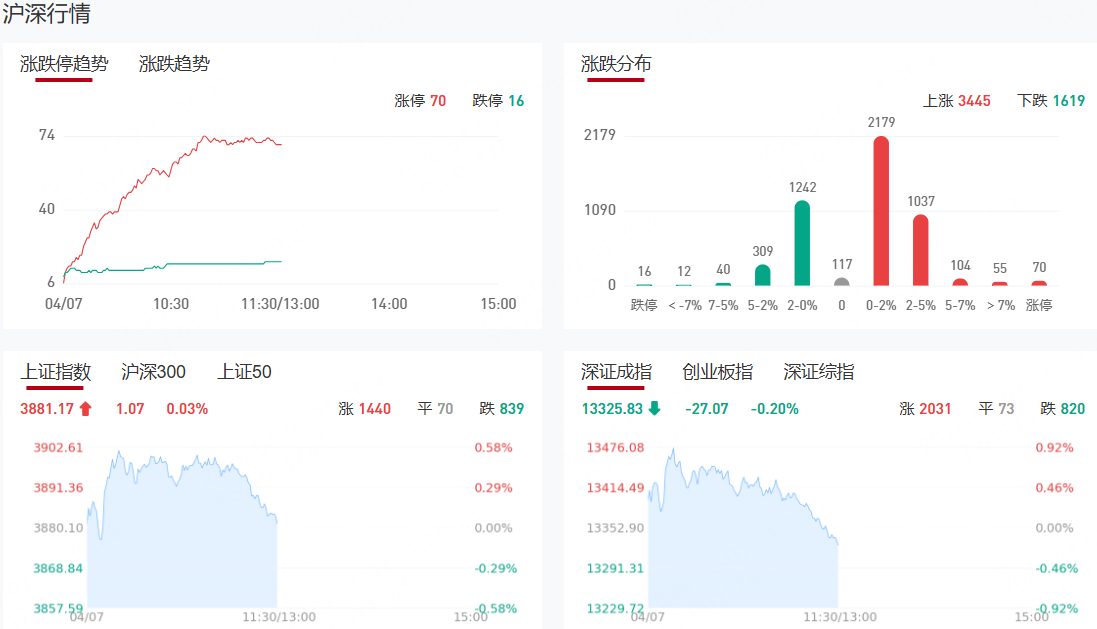Viewport: 1097px width, 629px height.
Task: Click the green bar labeled 1242
Action: coord(802,244)
